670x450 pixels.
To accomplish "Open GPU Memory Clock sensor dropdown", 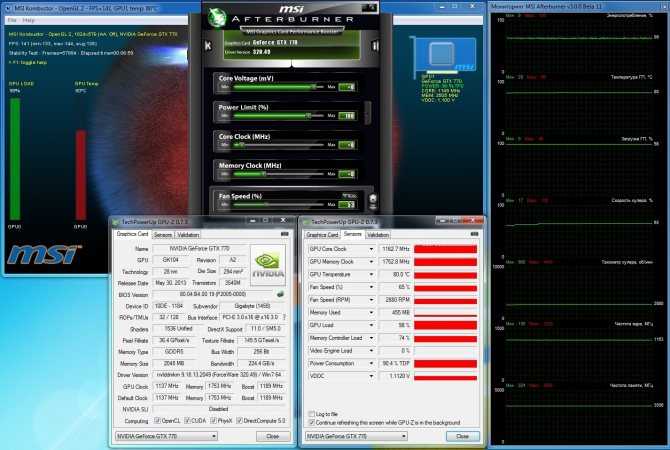I will [x=371, y=262].
